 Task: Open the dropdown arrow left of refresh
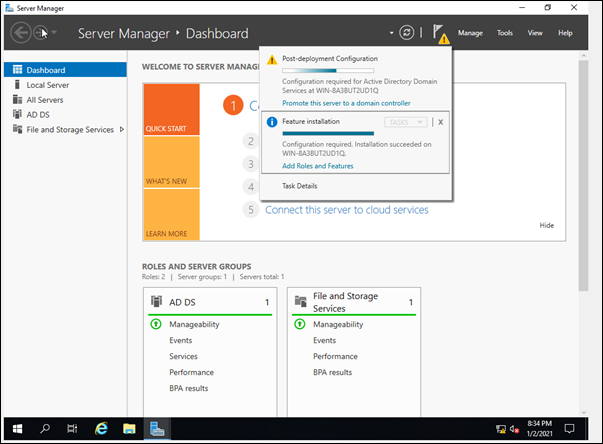pyautogui.click(x=391, y=33)
